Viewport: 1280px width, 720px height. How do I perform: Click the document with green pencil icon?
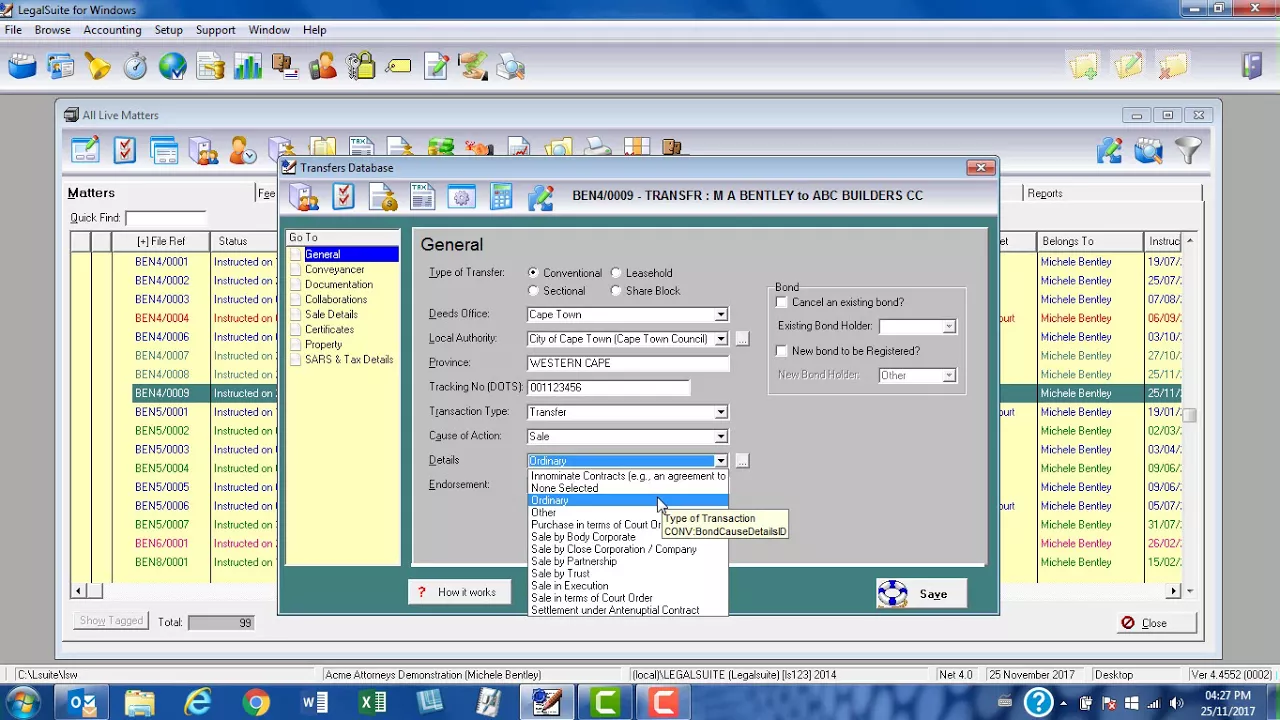pos(436,67)
